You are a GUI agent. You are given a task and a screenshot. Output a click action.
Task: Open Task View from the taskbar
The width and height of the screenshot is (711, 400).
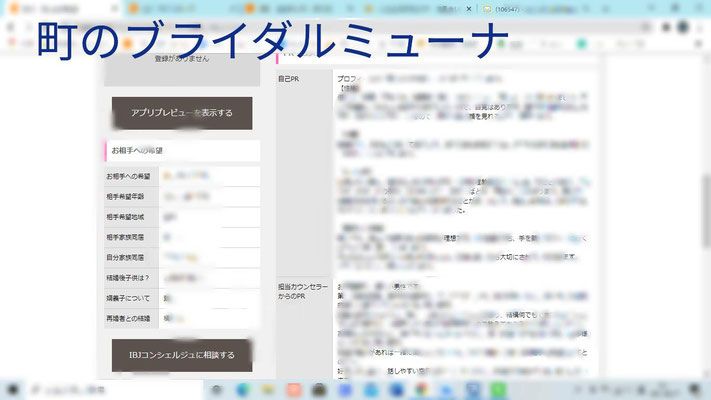pyautogui.click(x=217, y=390)
